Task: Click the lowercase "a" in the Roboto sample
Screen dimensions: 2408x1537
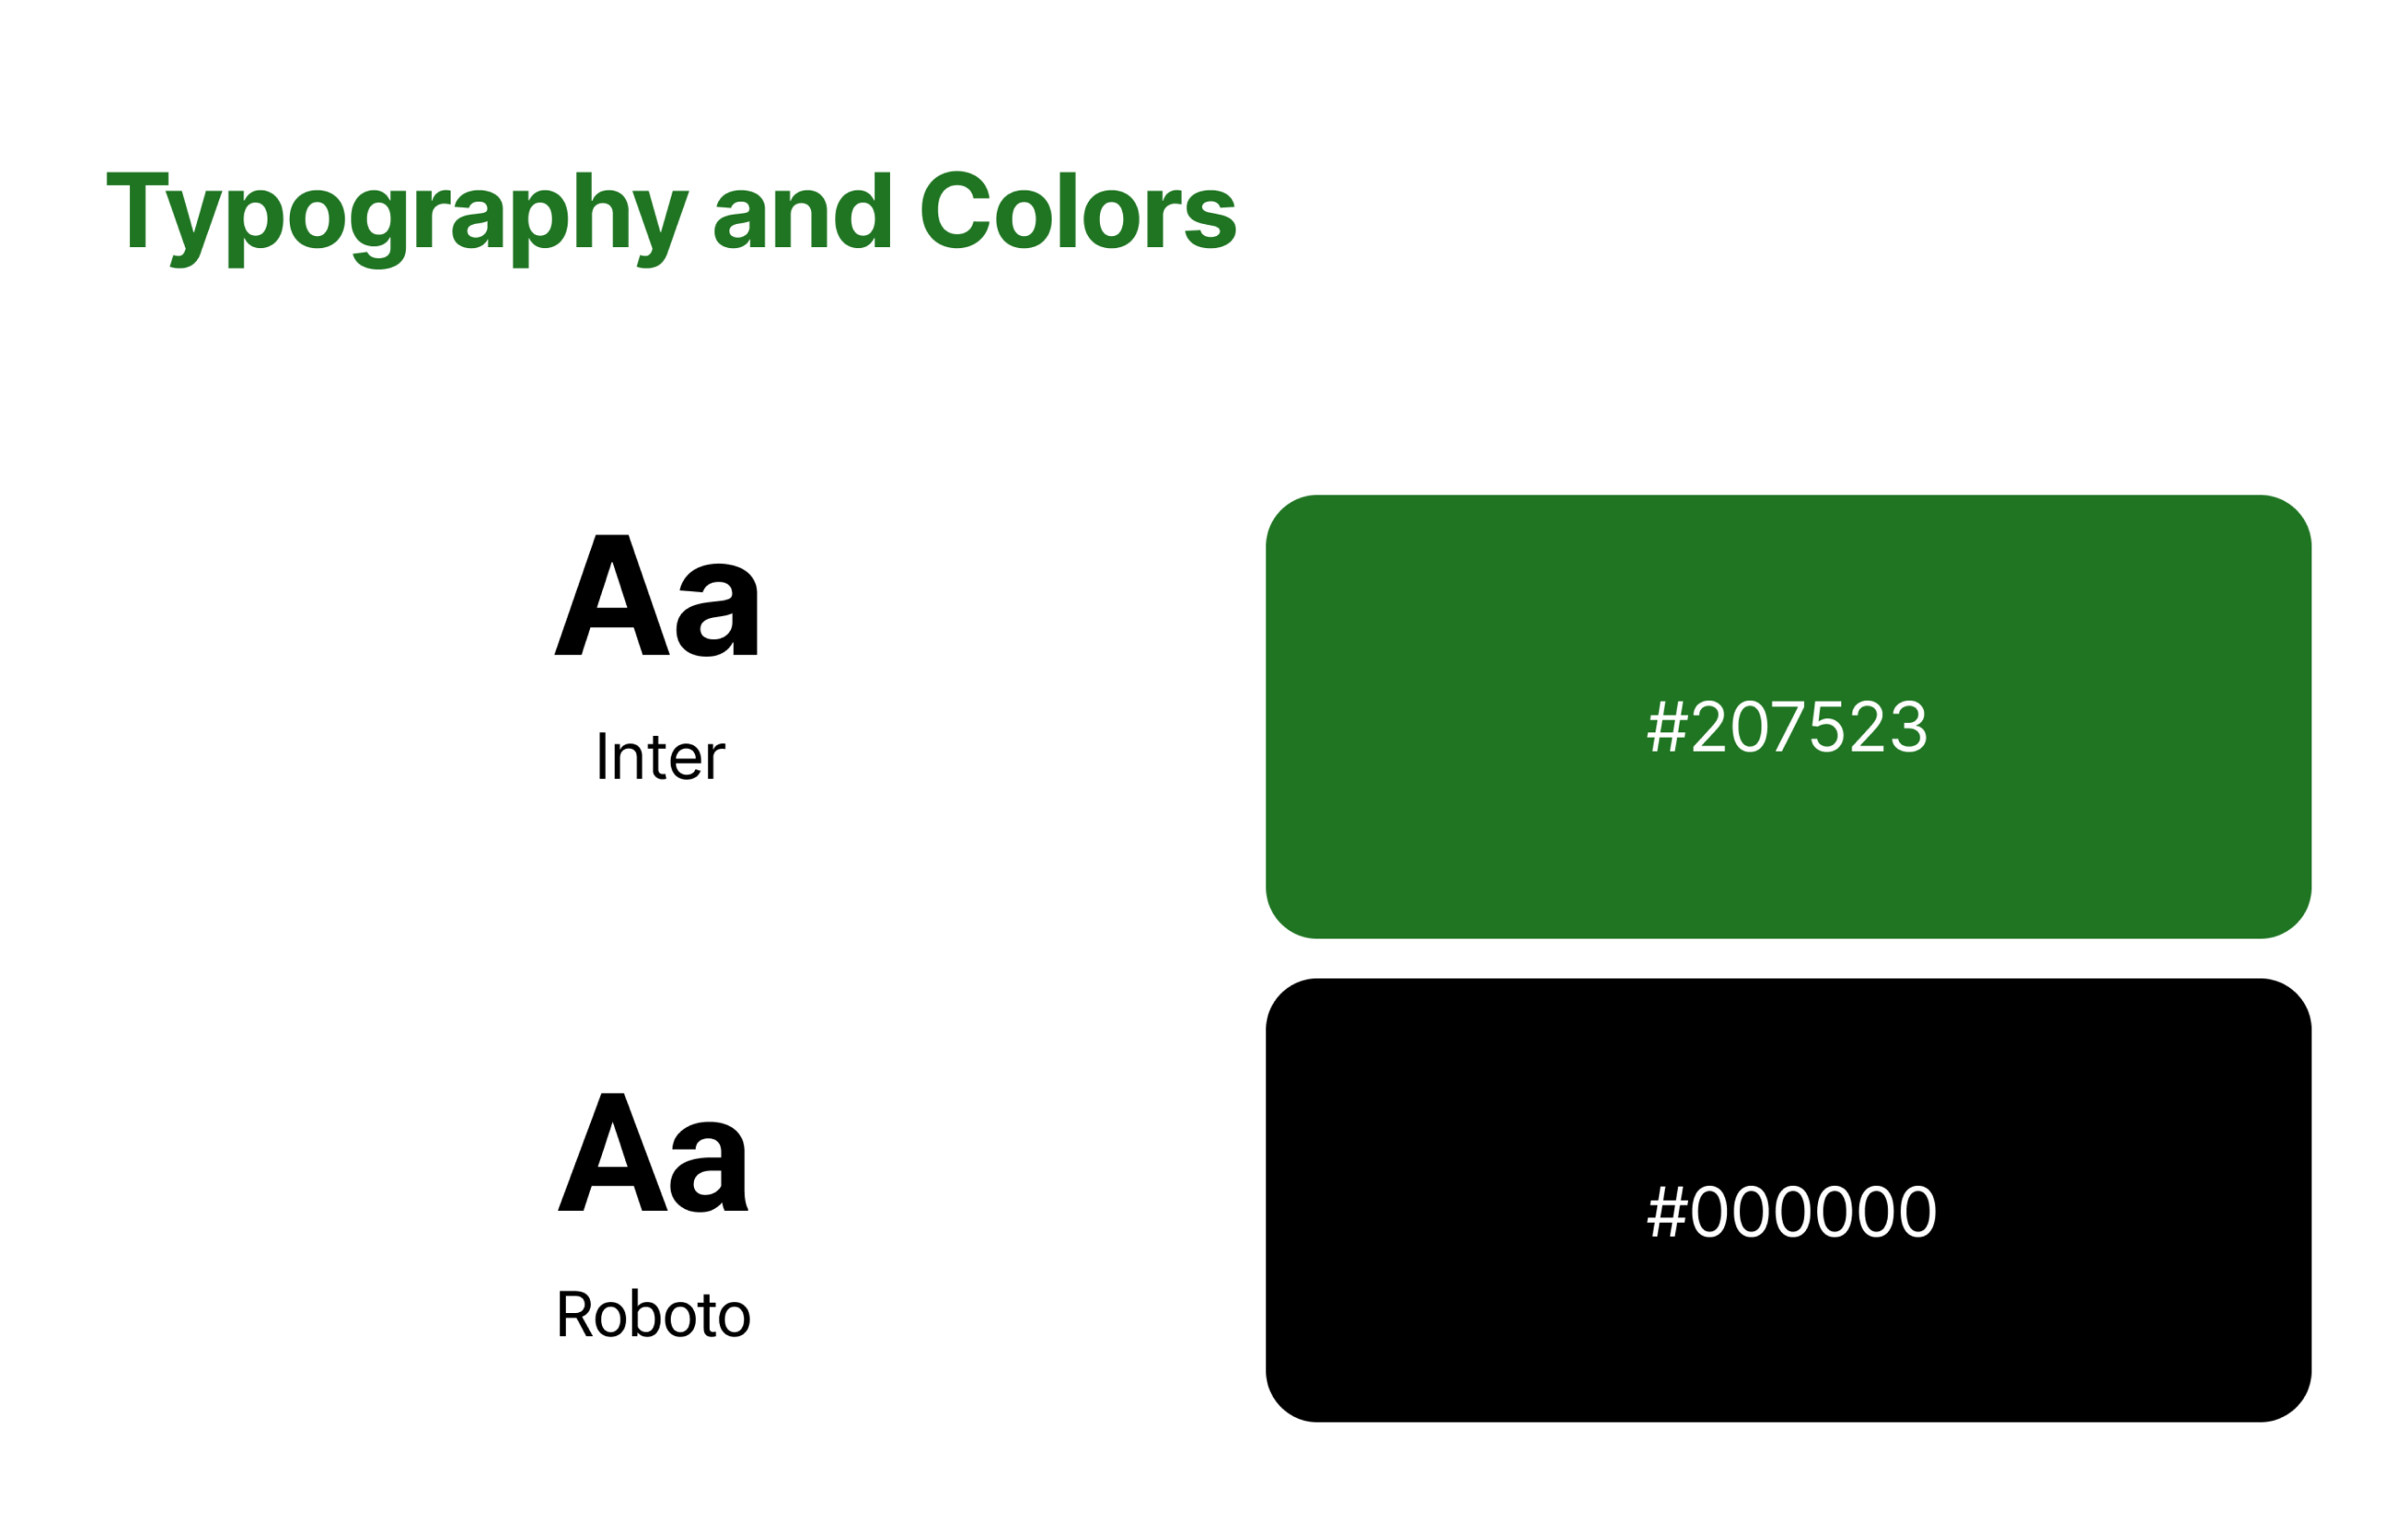Action: click(709, 1166)
